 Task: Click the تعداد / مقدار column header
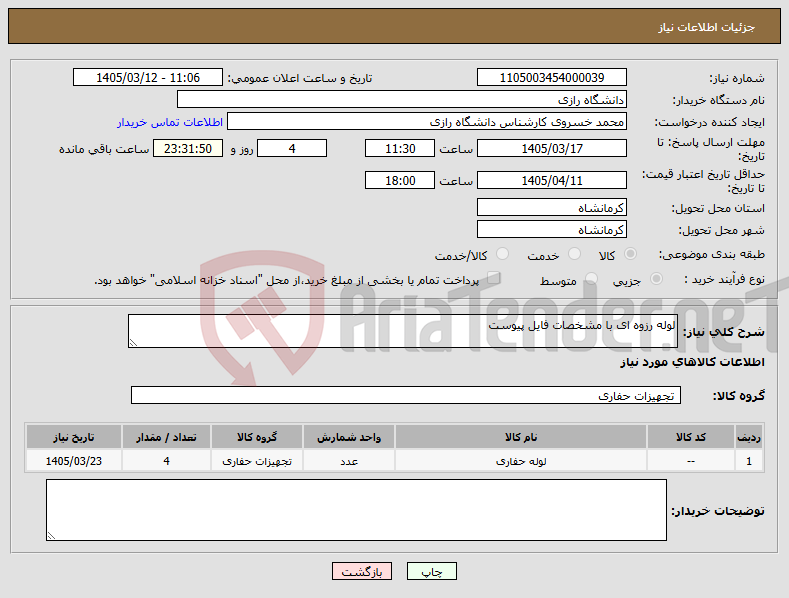click(166, 437)
